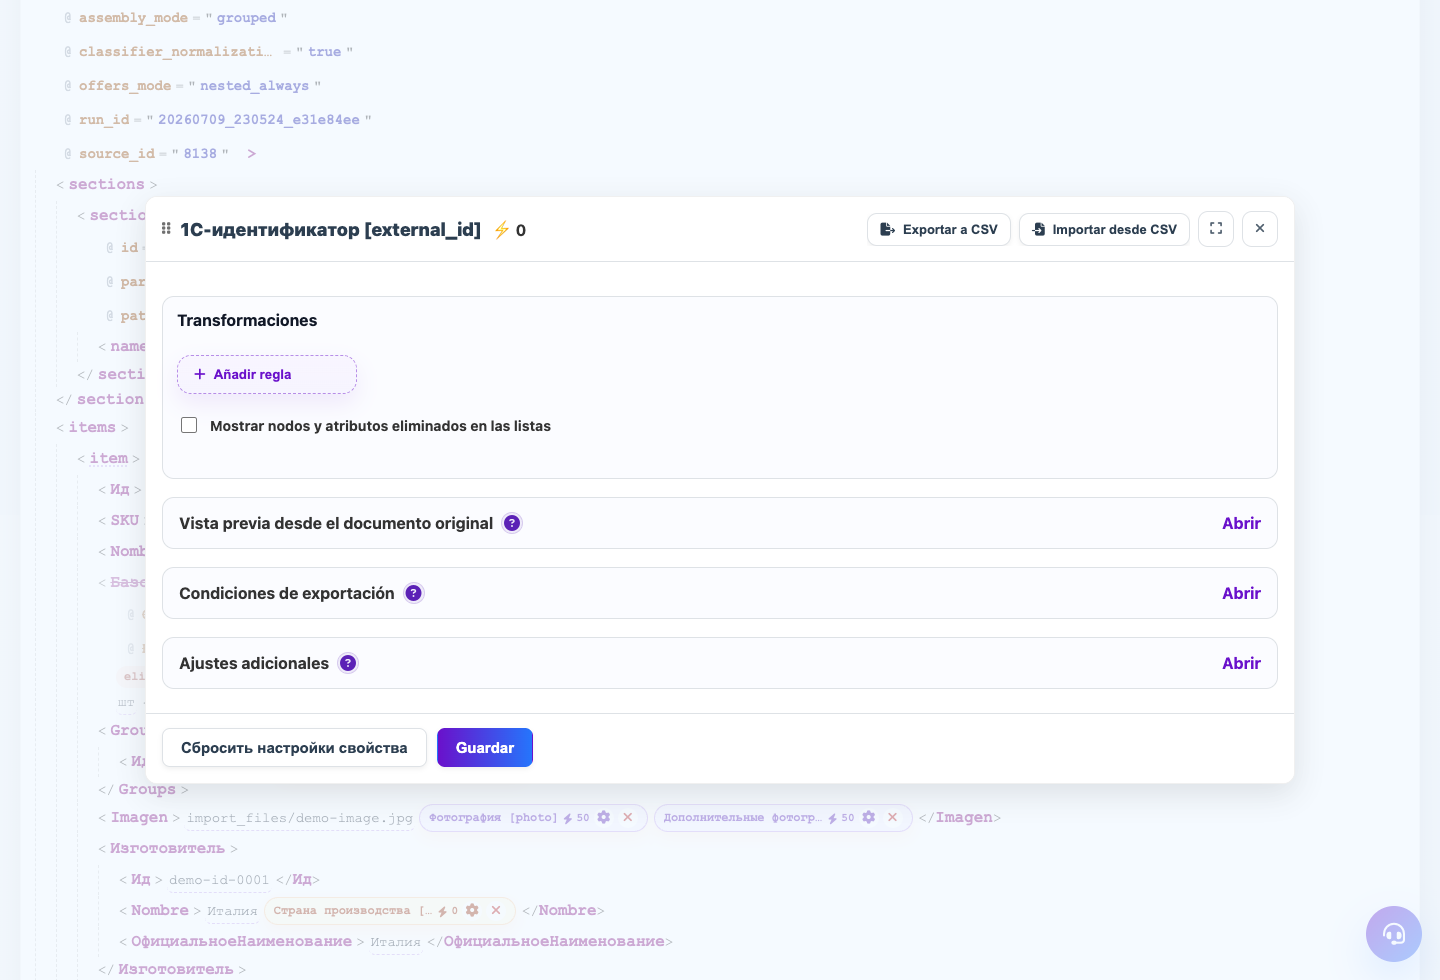Click lightning 0 on Страна производства tag
This screenshot has width=1440, height=980.
[447, 911]
